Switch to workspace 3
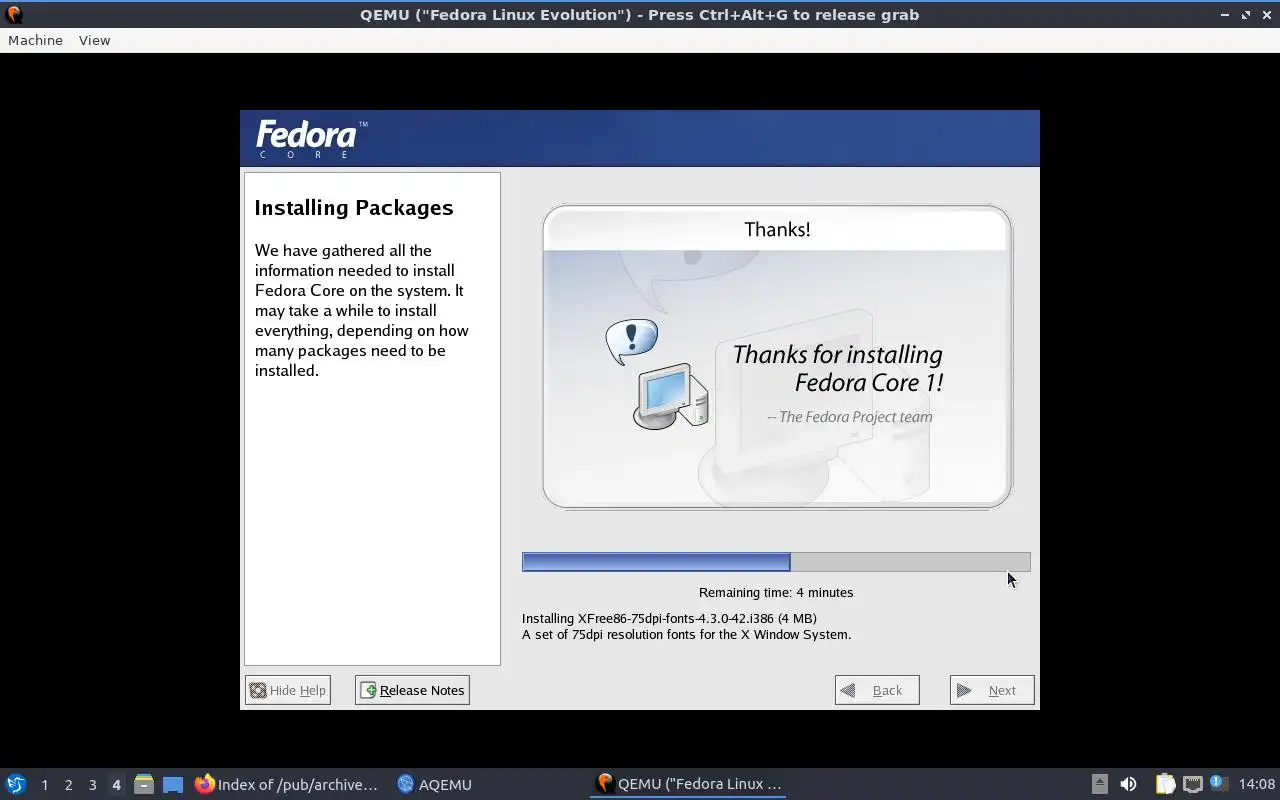1280x800 pixels. click(92, 785)
